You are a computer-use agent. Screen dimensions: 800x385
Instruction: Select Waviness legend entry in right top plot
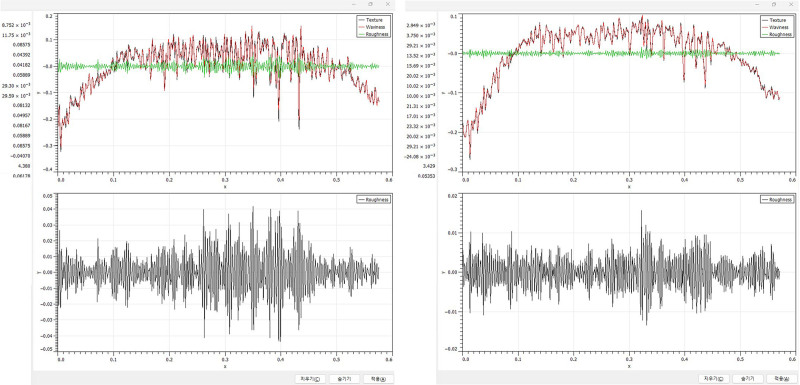[x=776, y=27]
